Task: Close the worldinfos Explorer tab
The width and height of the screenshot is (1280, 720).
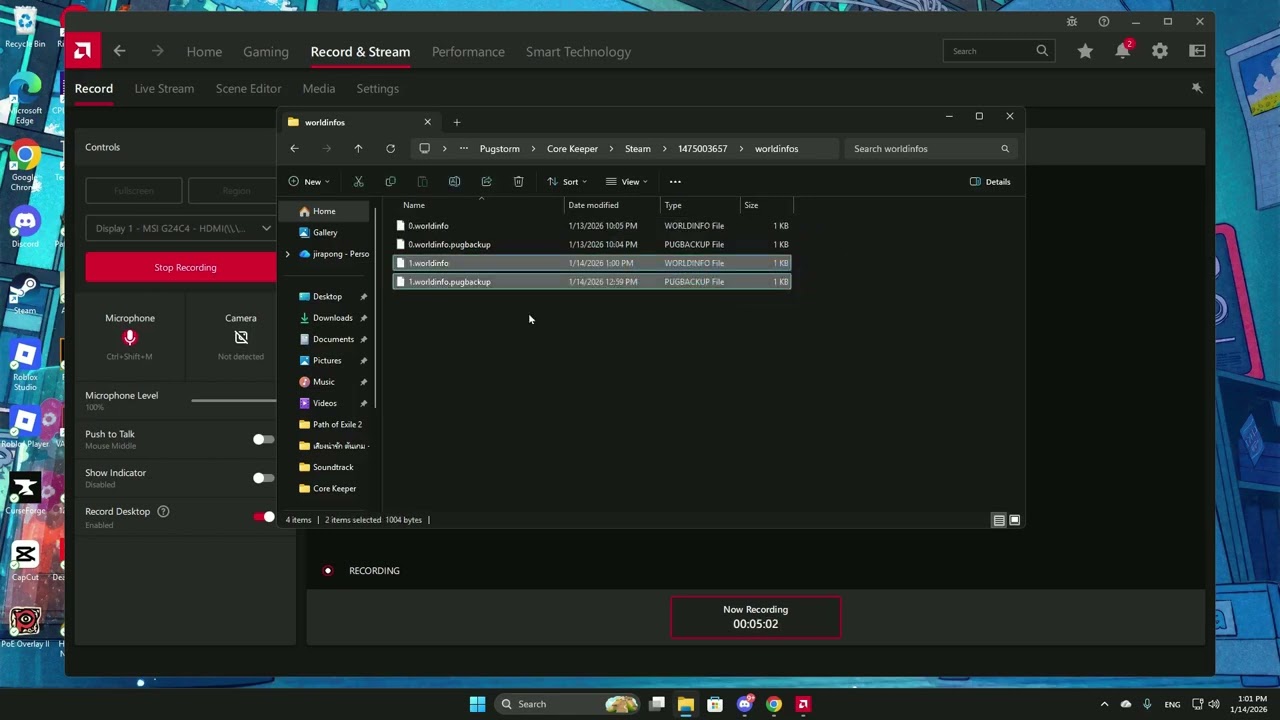Action: 427,122
